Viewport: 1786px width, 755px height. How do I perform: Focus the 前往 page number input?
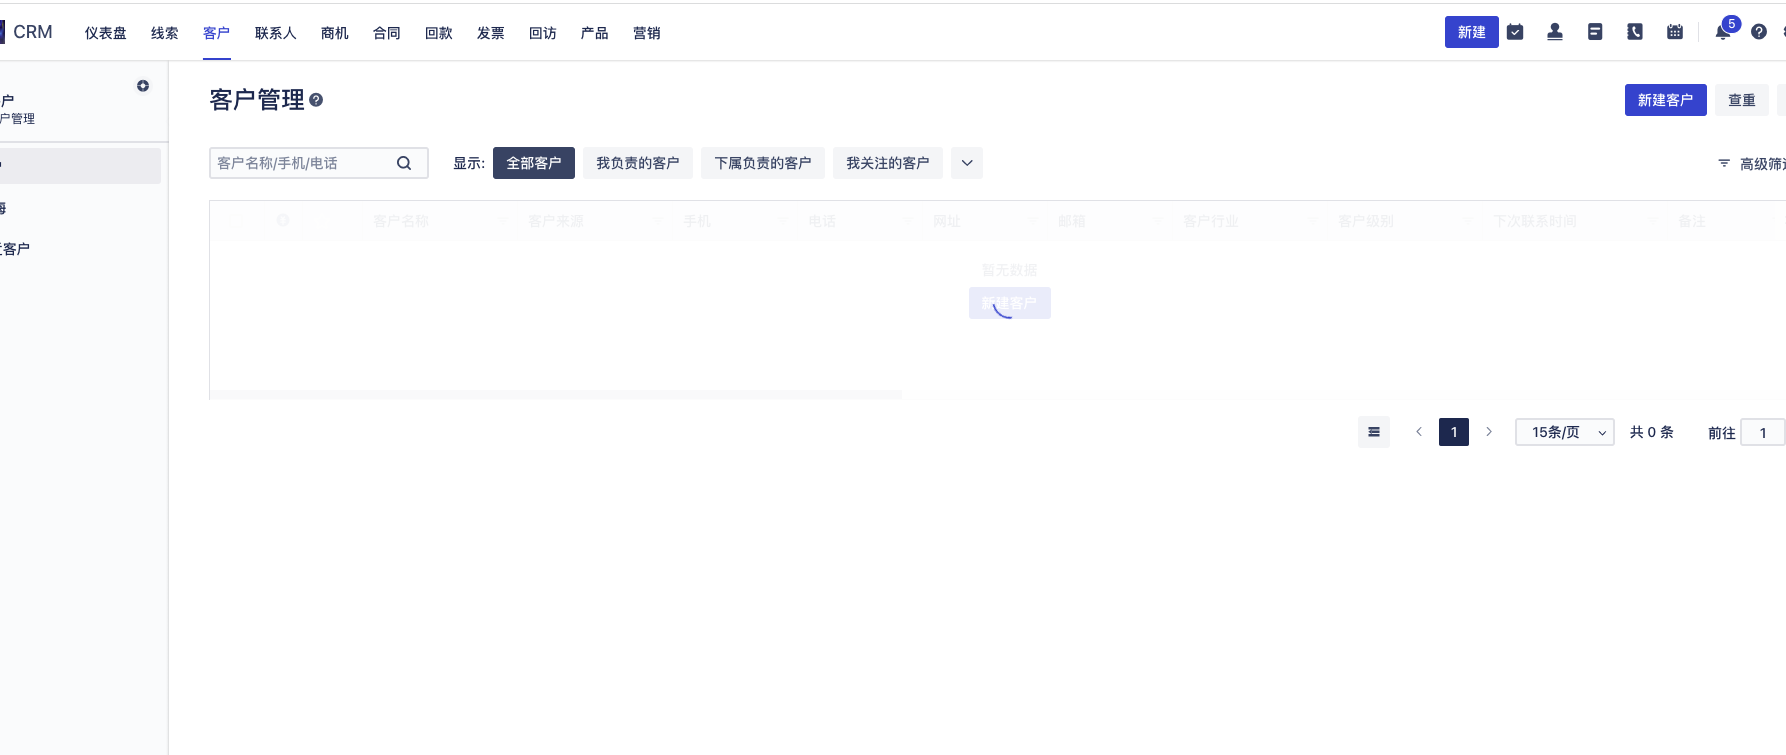pos(1763,432)
